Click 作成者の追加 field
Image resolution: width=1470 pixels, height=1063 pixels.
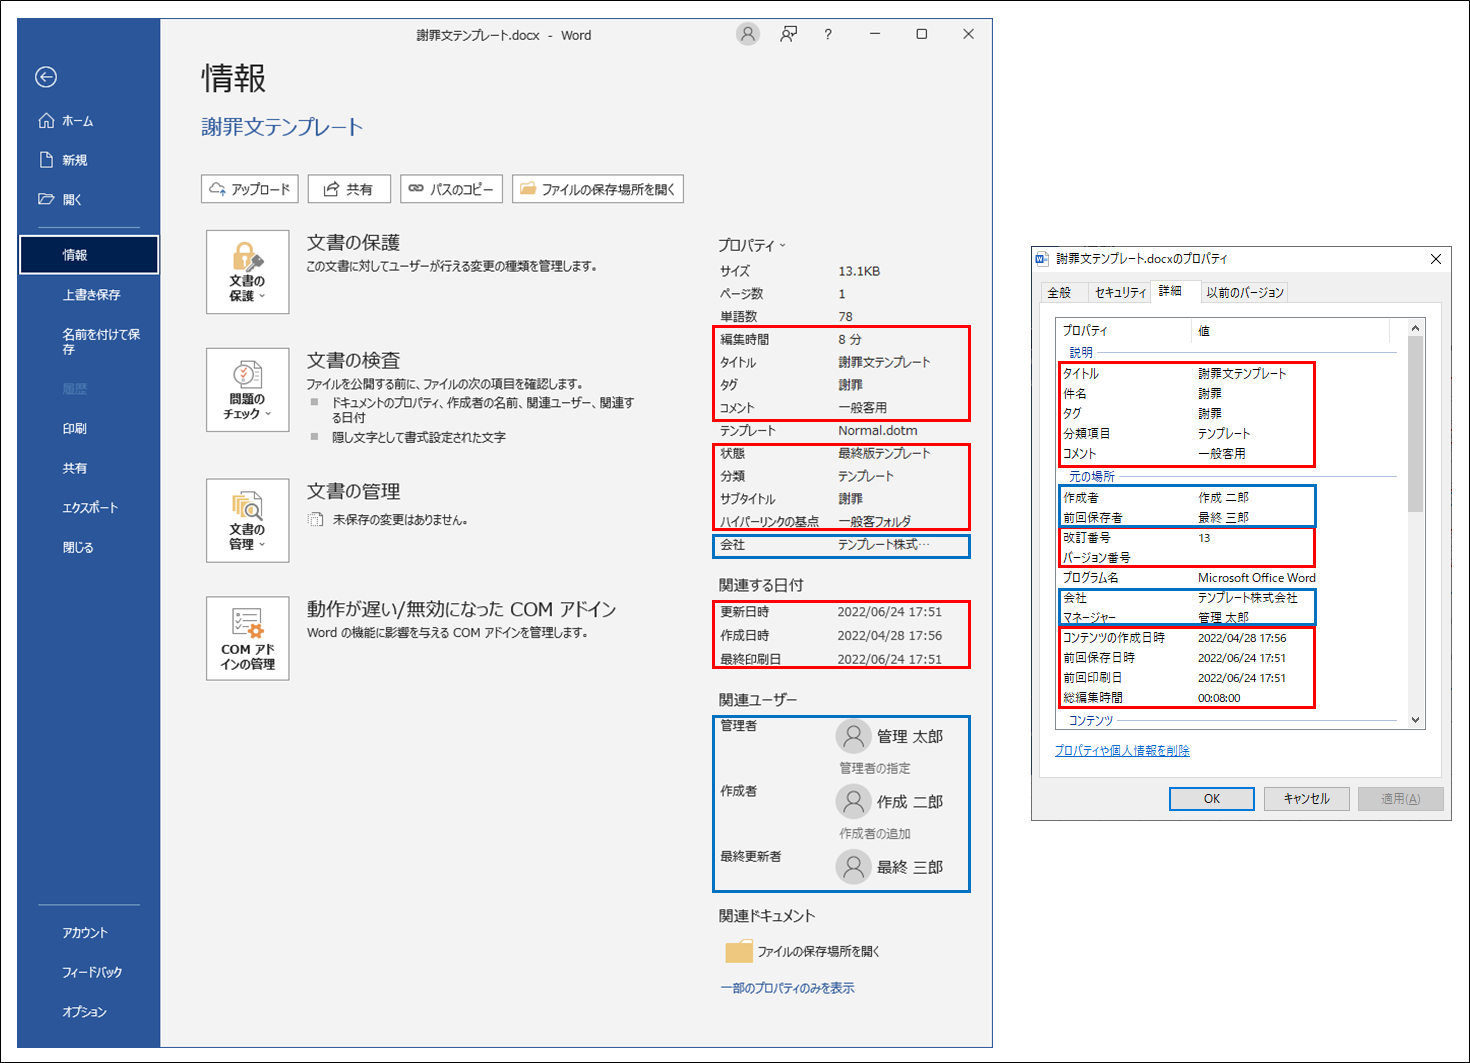point(875,834)
